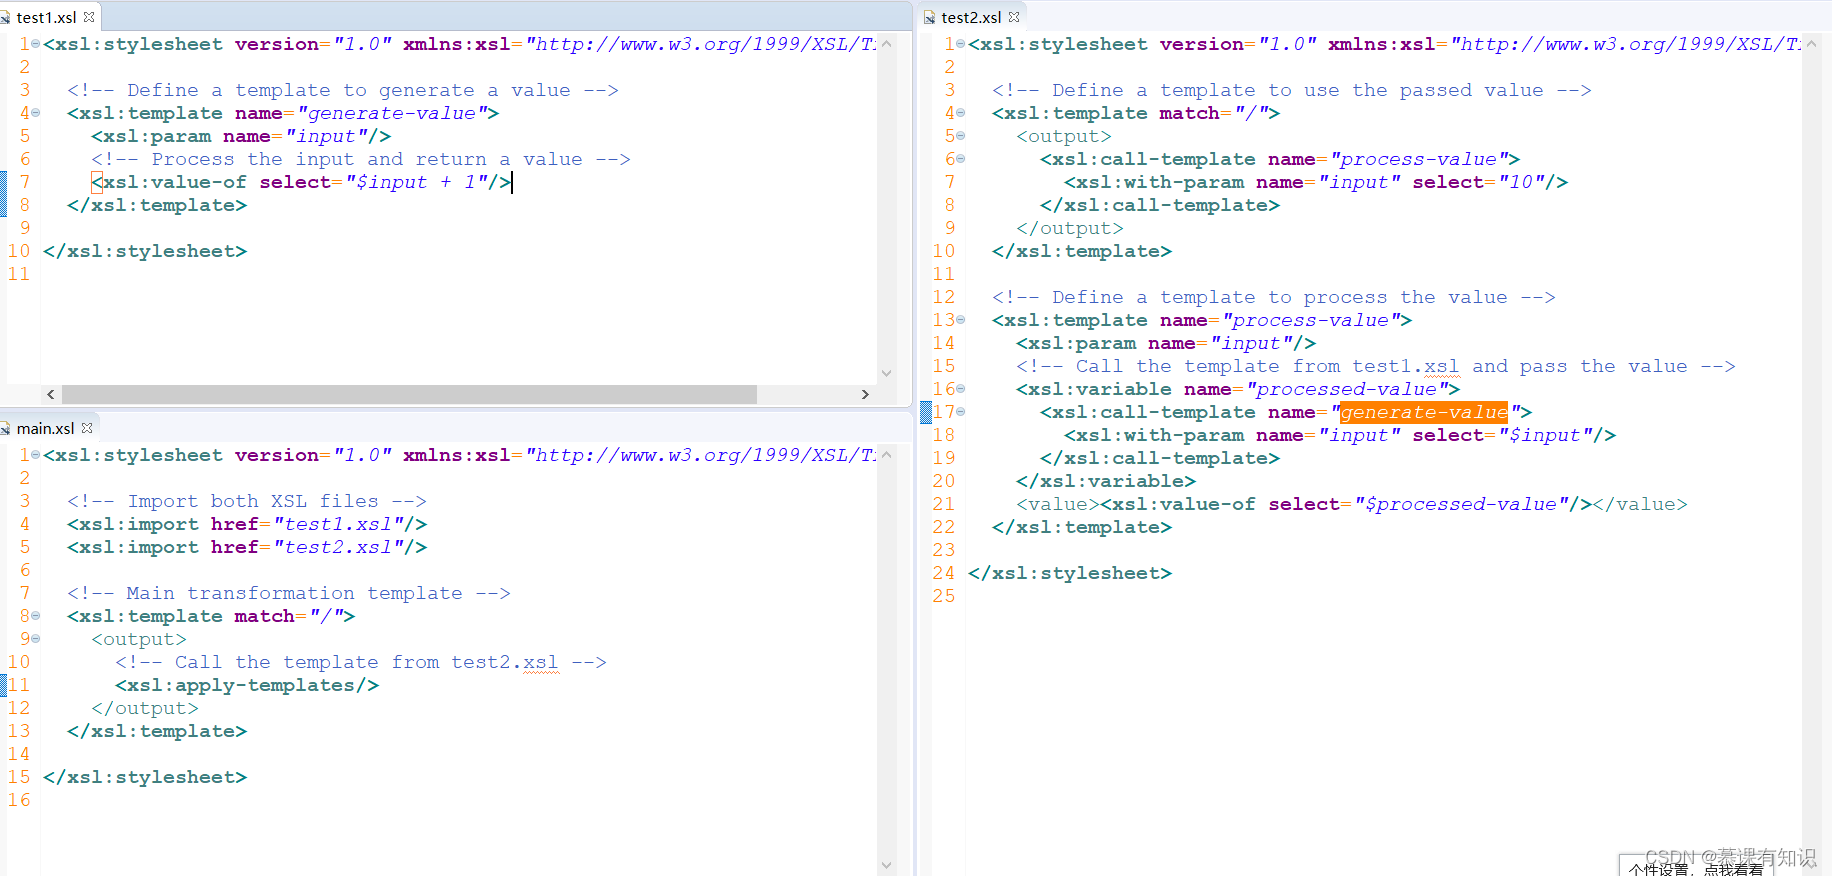
Task: Click 'Define a template to use the passed value' comment
Action: [1292, 90]
